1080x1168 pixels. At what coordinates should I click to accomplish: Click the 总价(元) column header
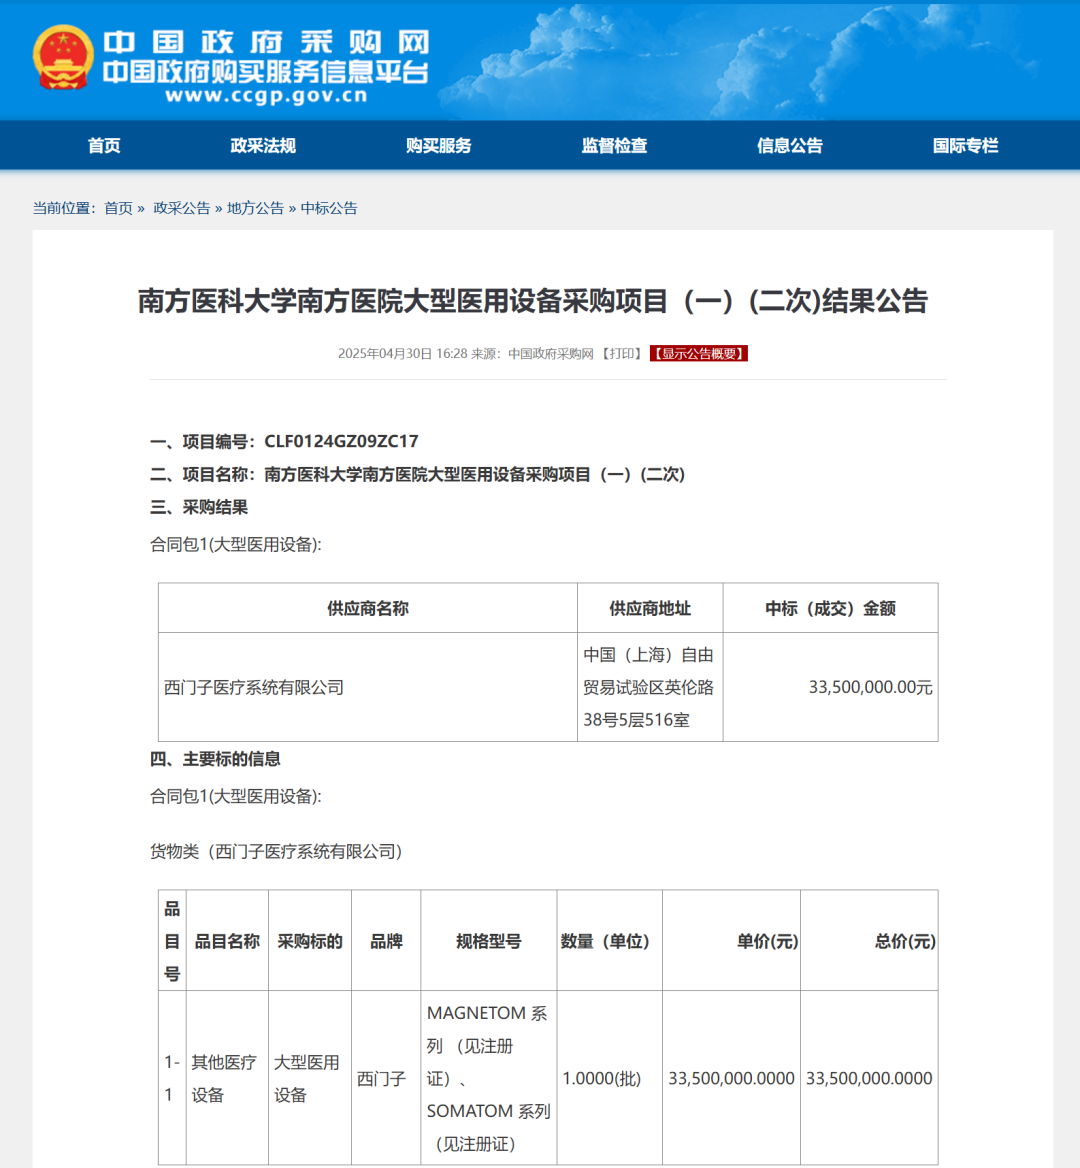coord(869,941)
